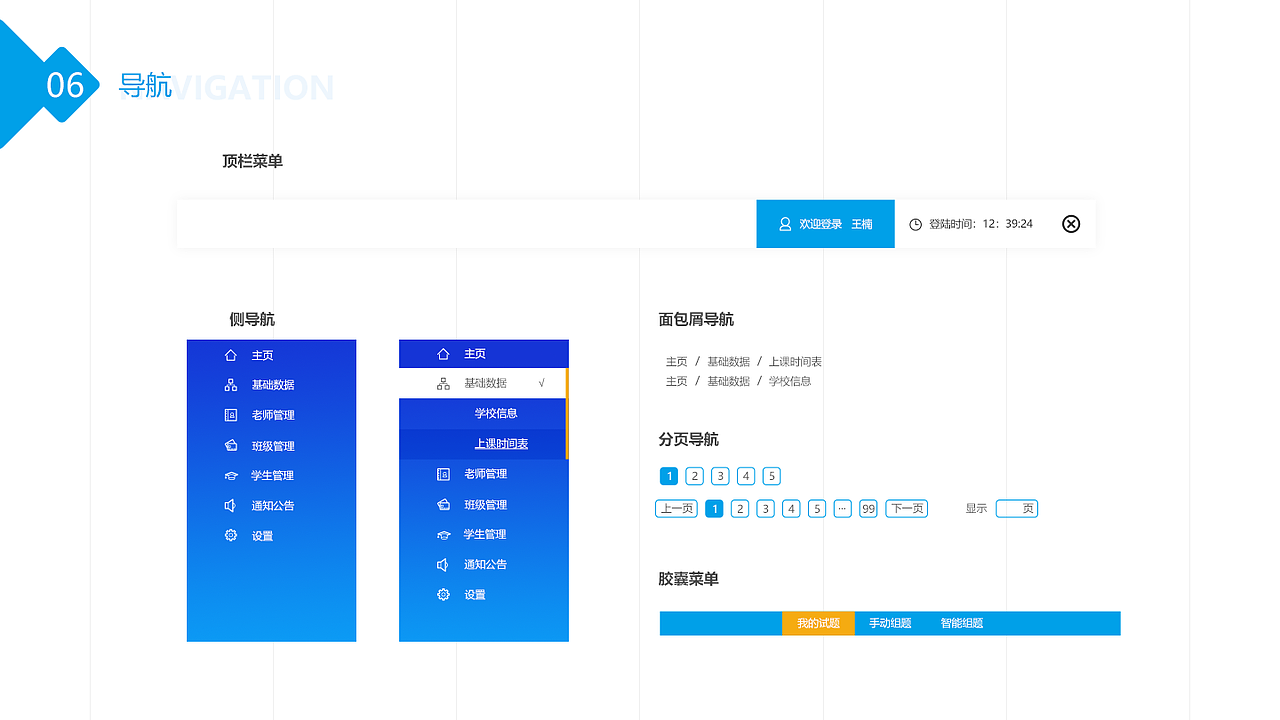Select page 1 in the short pagination row
1280x720 pixels.
coord(669,476)
